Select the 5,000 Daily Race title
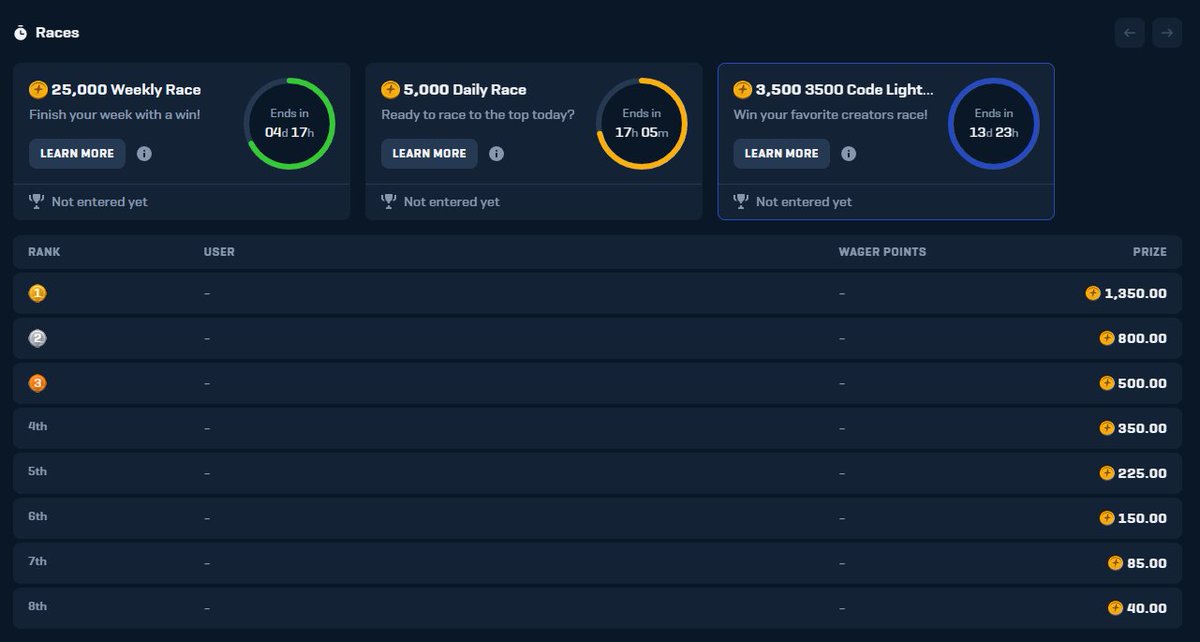 (465, 90)
